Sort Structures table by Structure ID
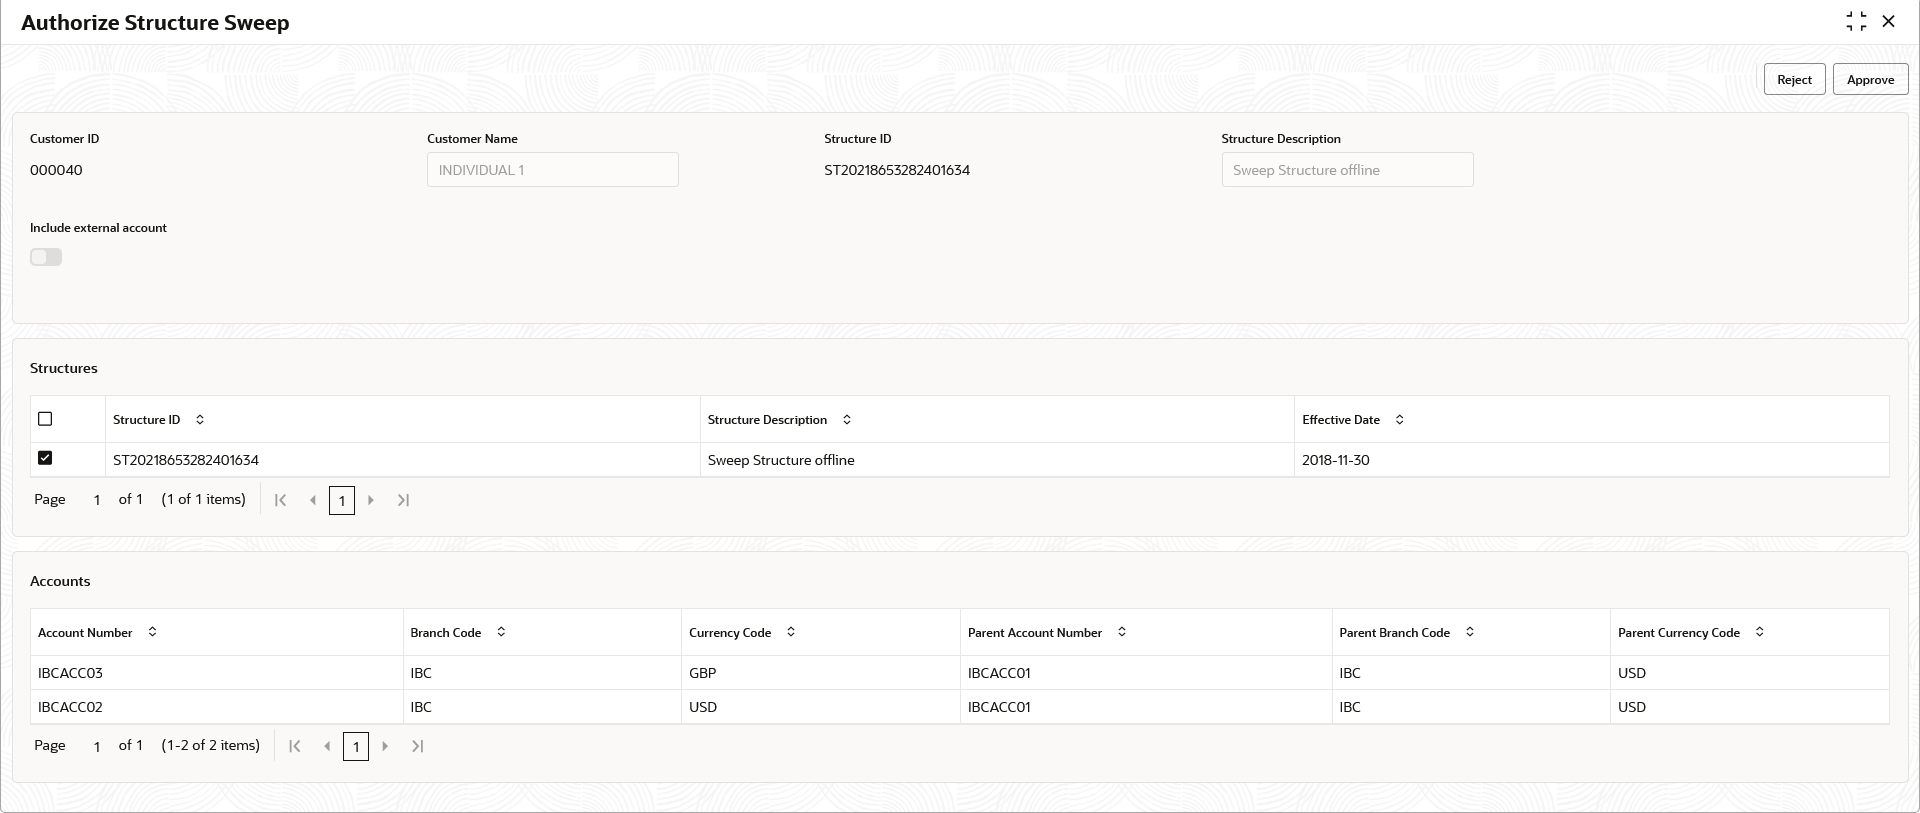 [200, 420]
